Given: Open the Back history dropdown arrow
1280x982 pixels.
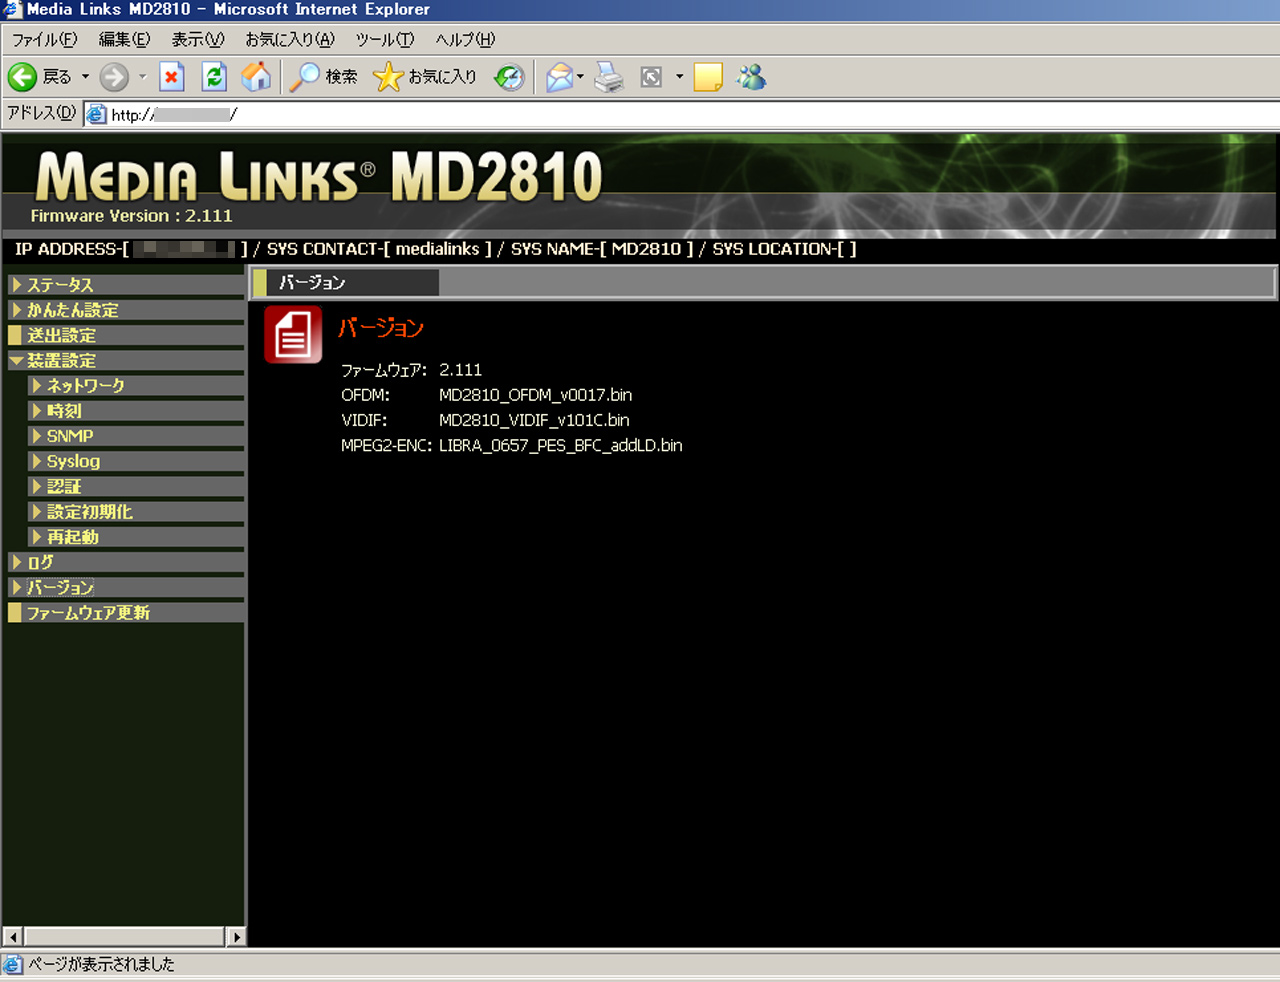Looking at the screenshot, I should (85, 77).
